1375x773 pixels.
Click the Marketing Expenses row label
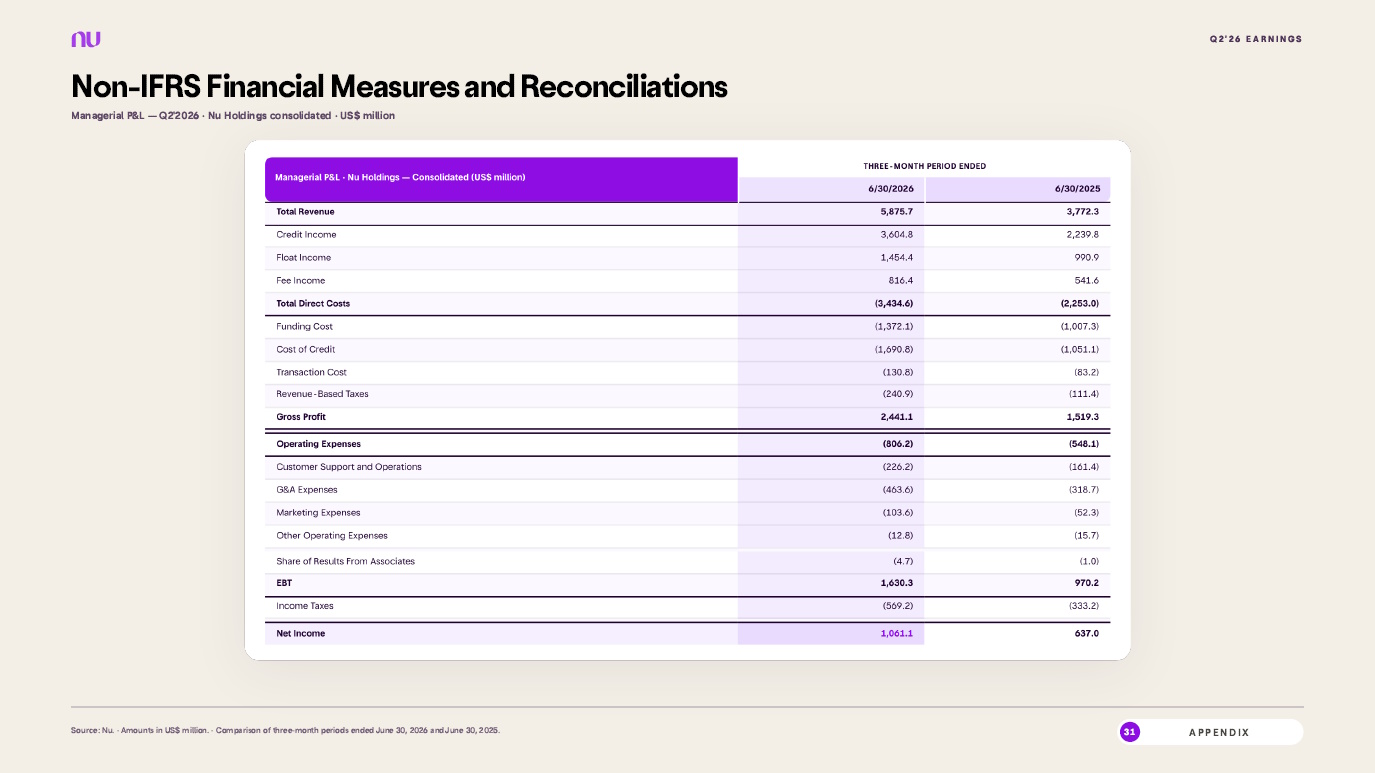[318, 513]
